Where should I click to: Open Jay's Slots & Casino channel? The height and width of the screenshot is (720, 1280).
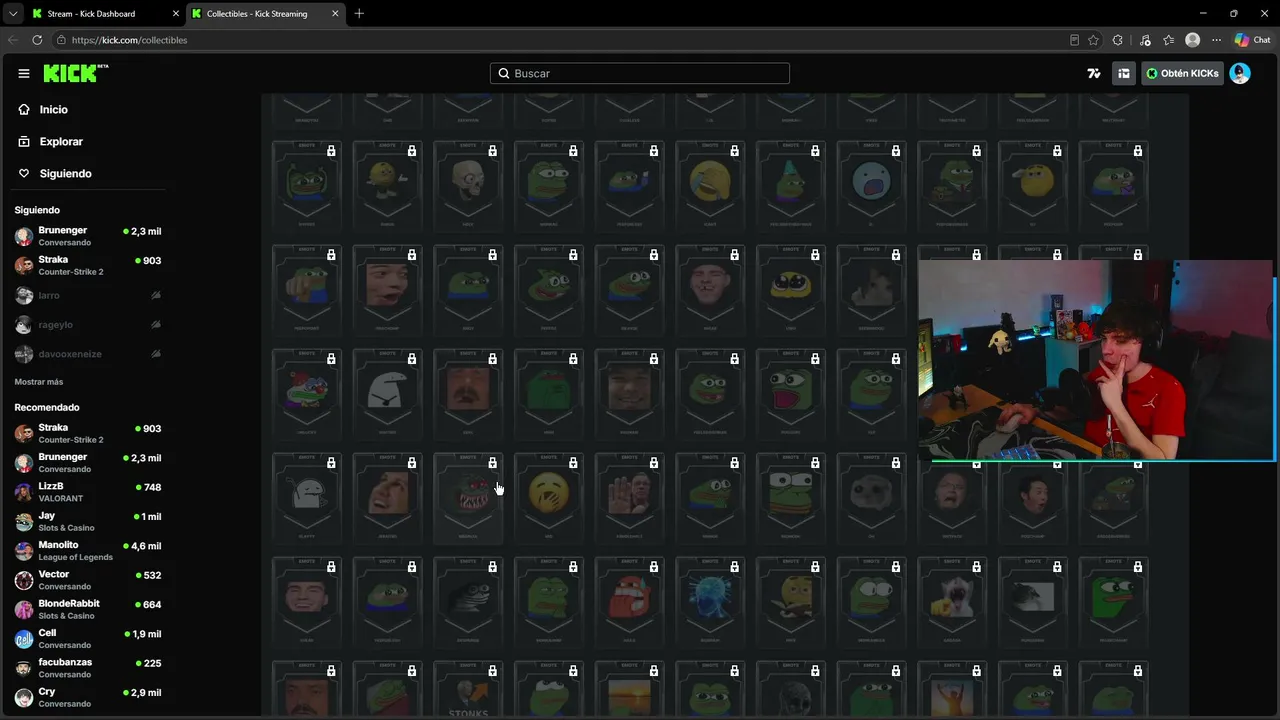[x=88, y=522]
